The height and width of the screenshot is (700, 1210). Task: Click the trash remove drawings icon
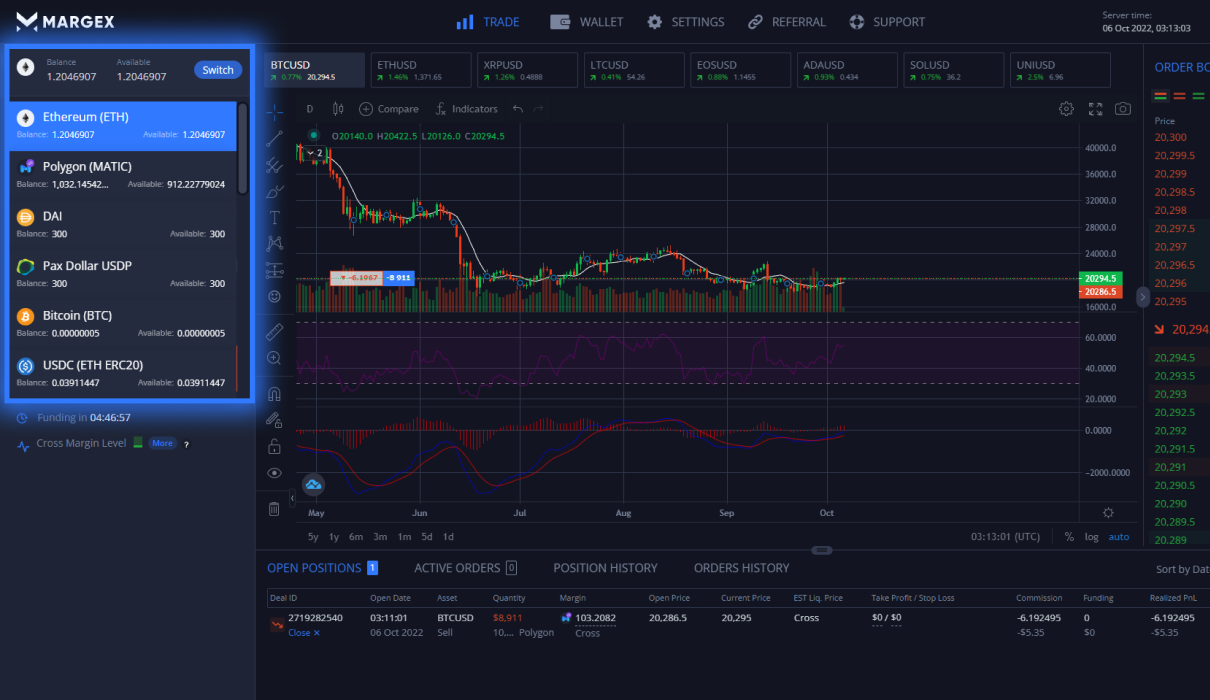click(274, 509)
